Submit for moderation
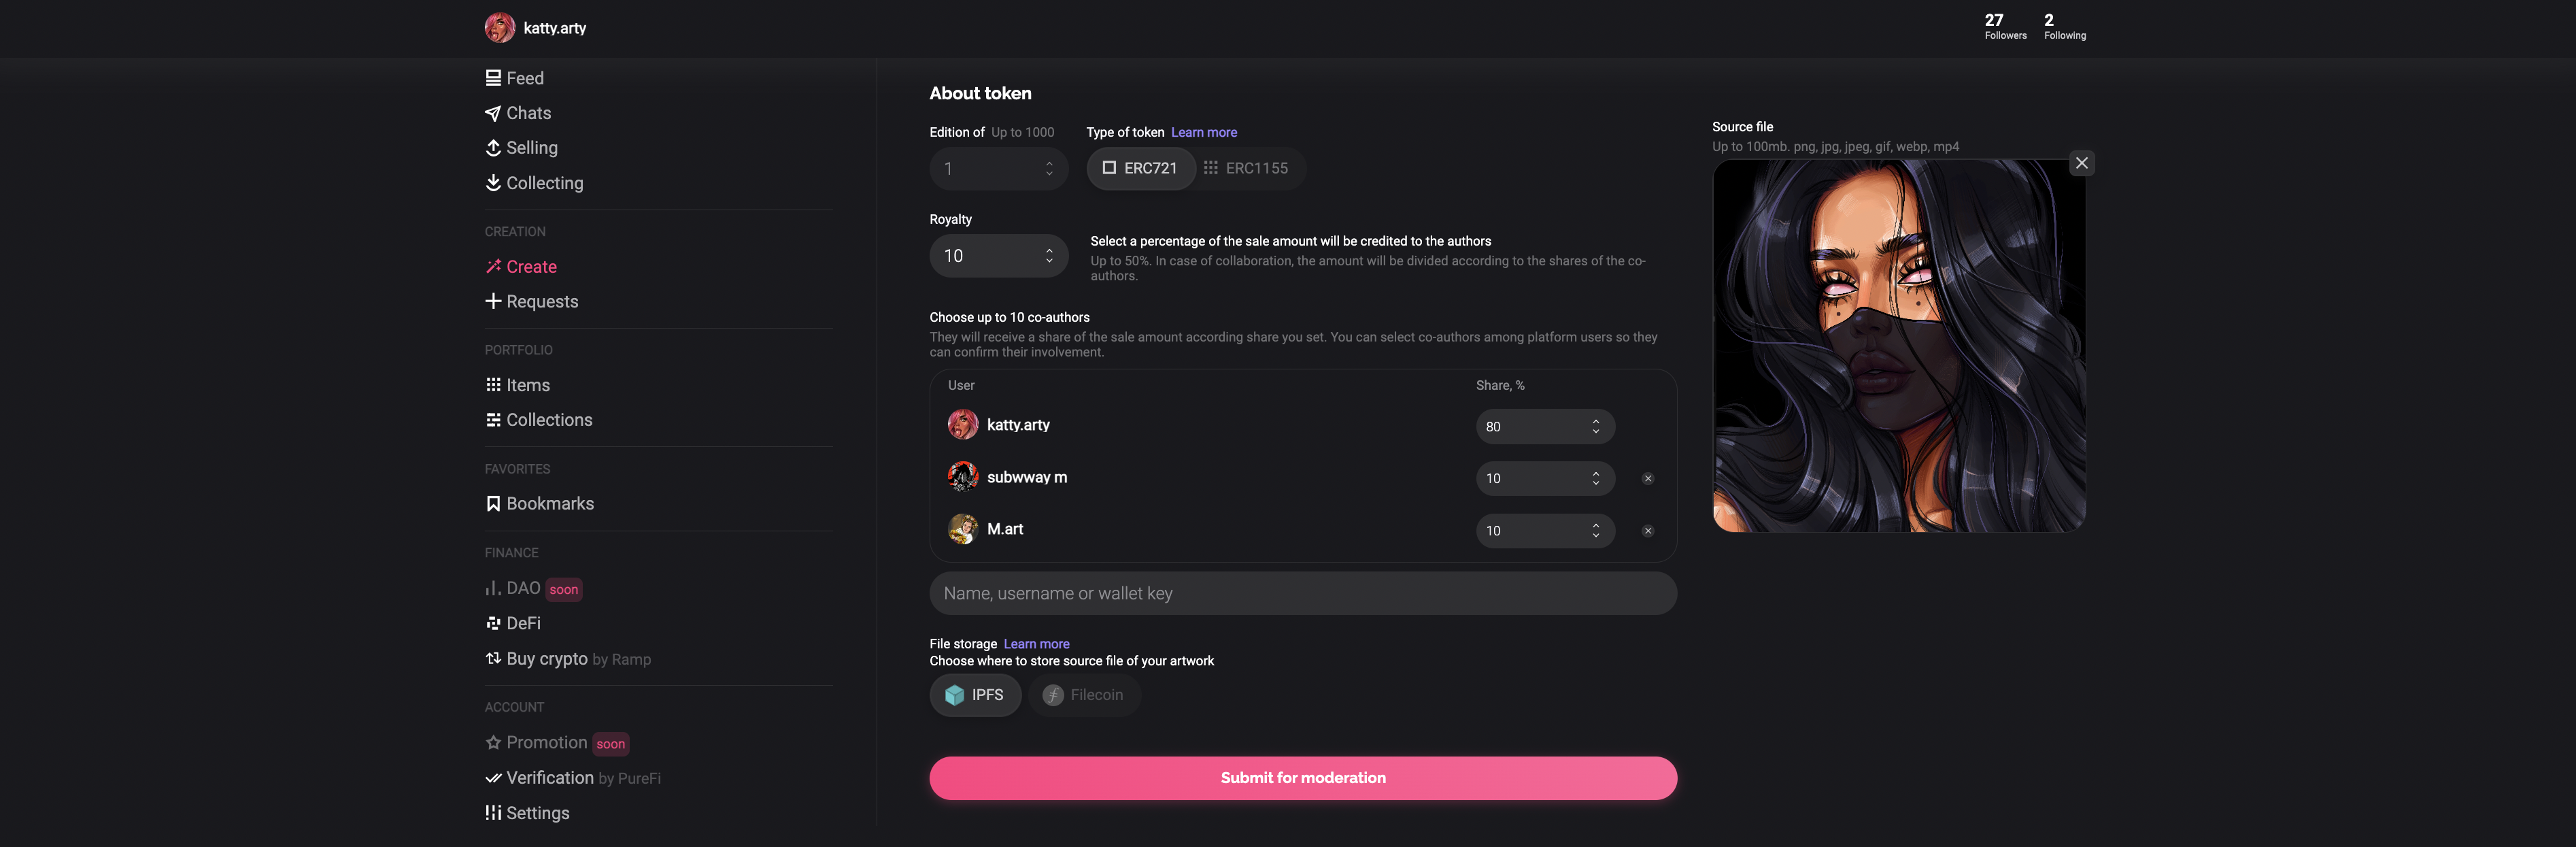This screenshot has width=2576, height=847. [1303, 778]
